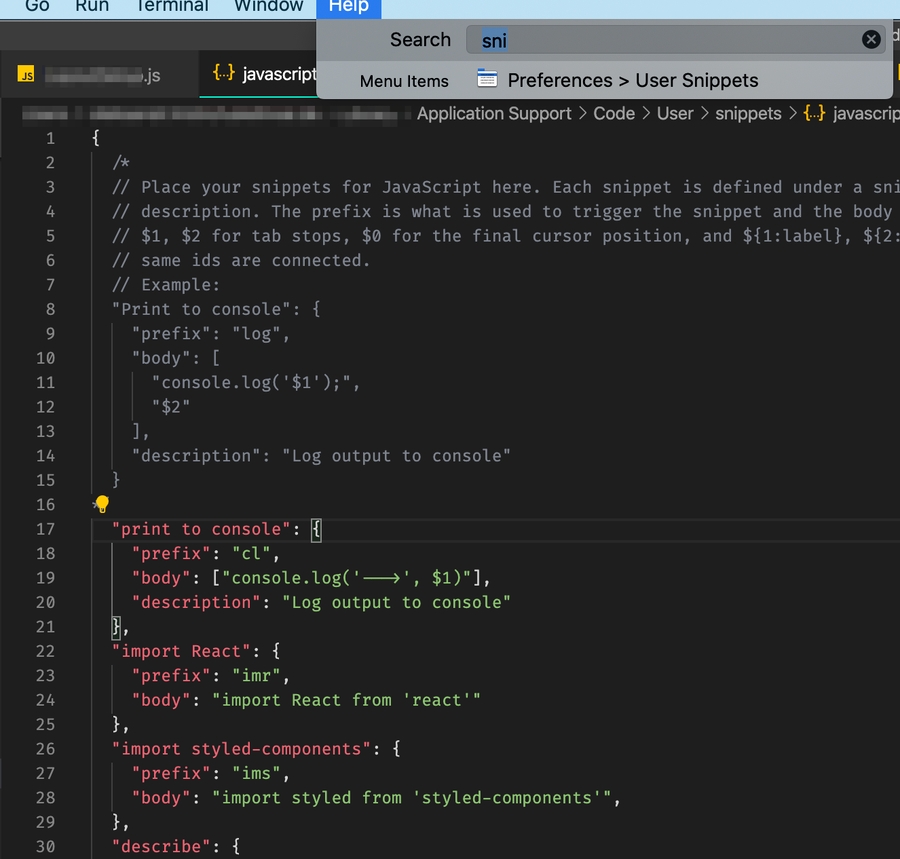
Task: Switch to the .js editor tab
Action: (x=100, y=76)
